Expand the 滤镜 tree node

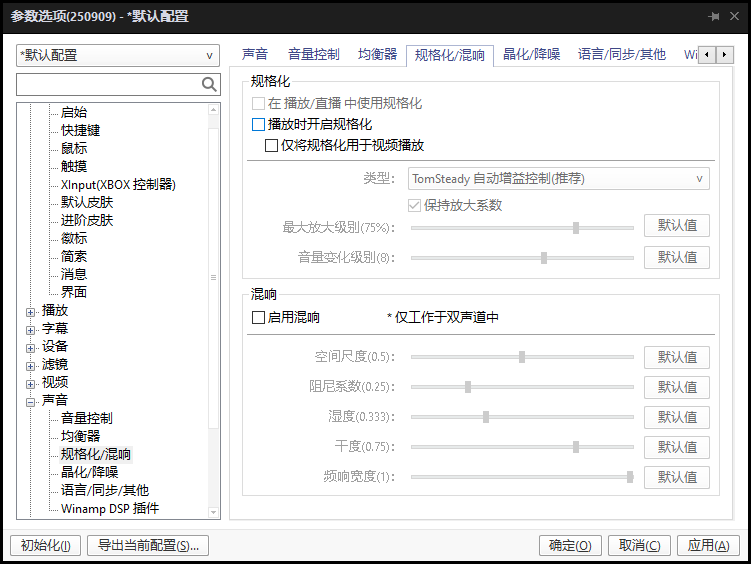31,365
